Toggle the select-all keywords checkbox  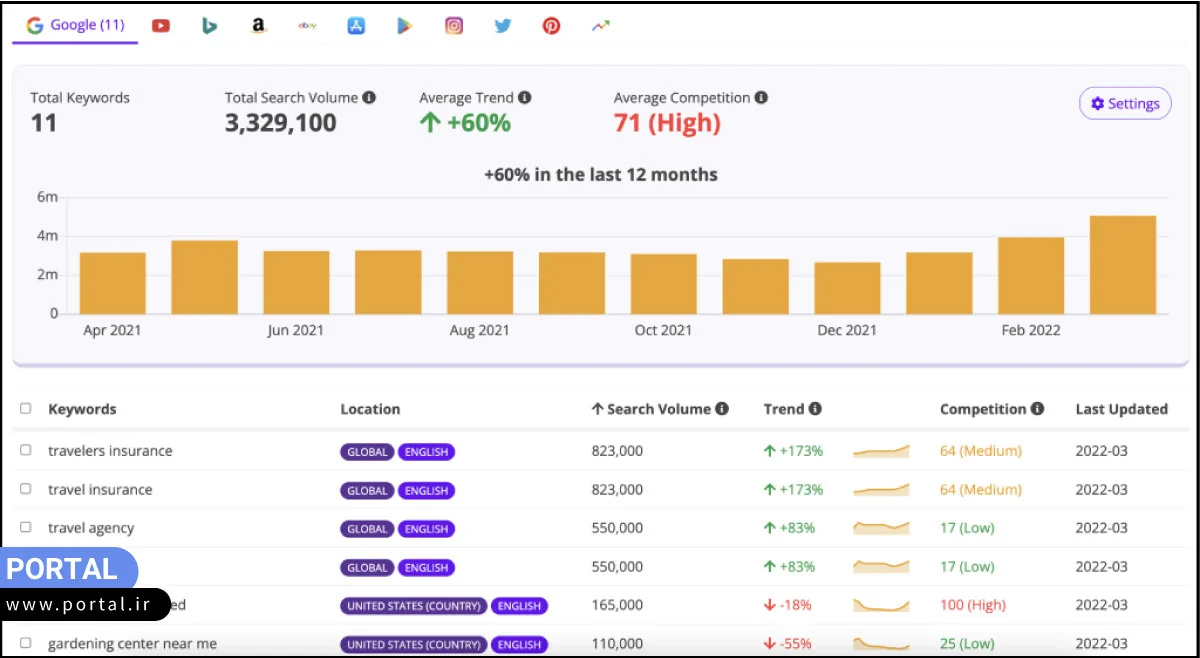click(26, 408)
